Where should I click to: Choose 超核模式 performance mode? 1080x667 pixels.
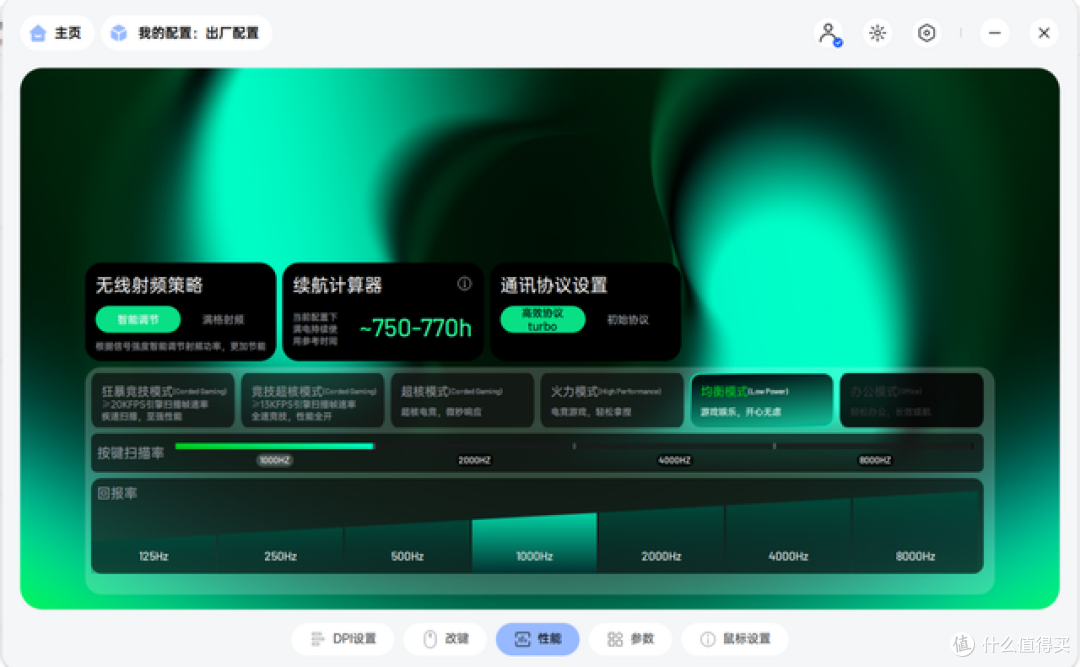pyautogui.click(x=462, y=400)
